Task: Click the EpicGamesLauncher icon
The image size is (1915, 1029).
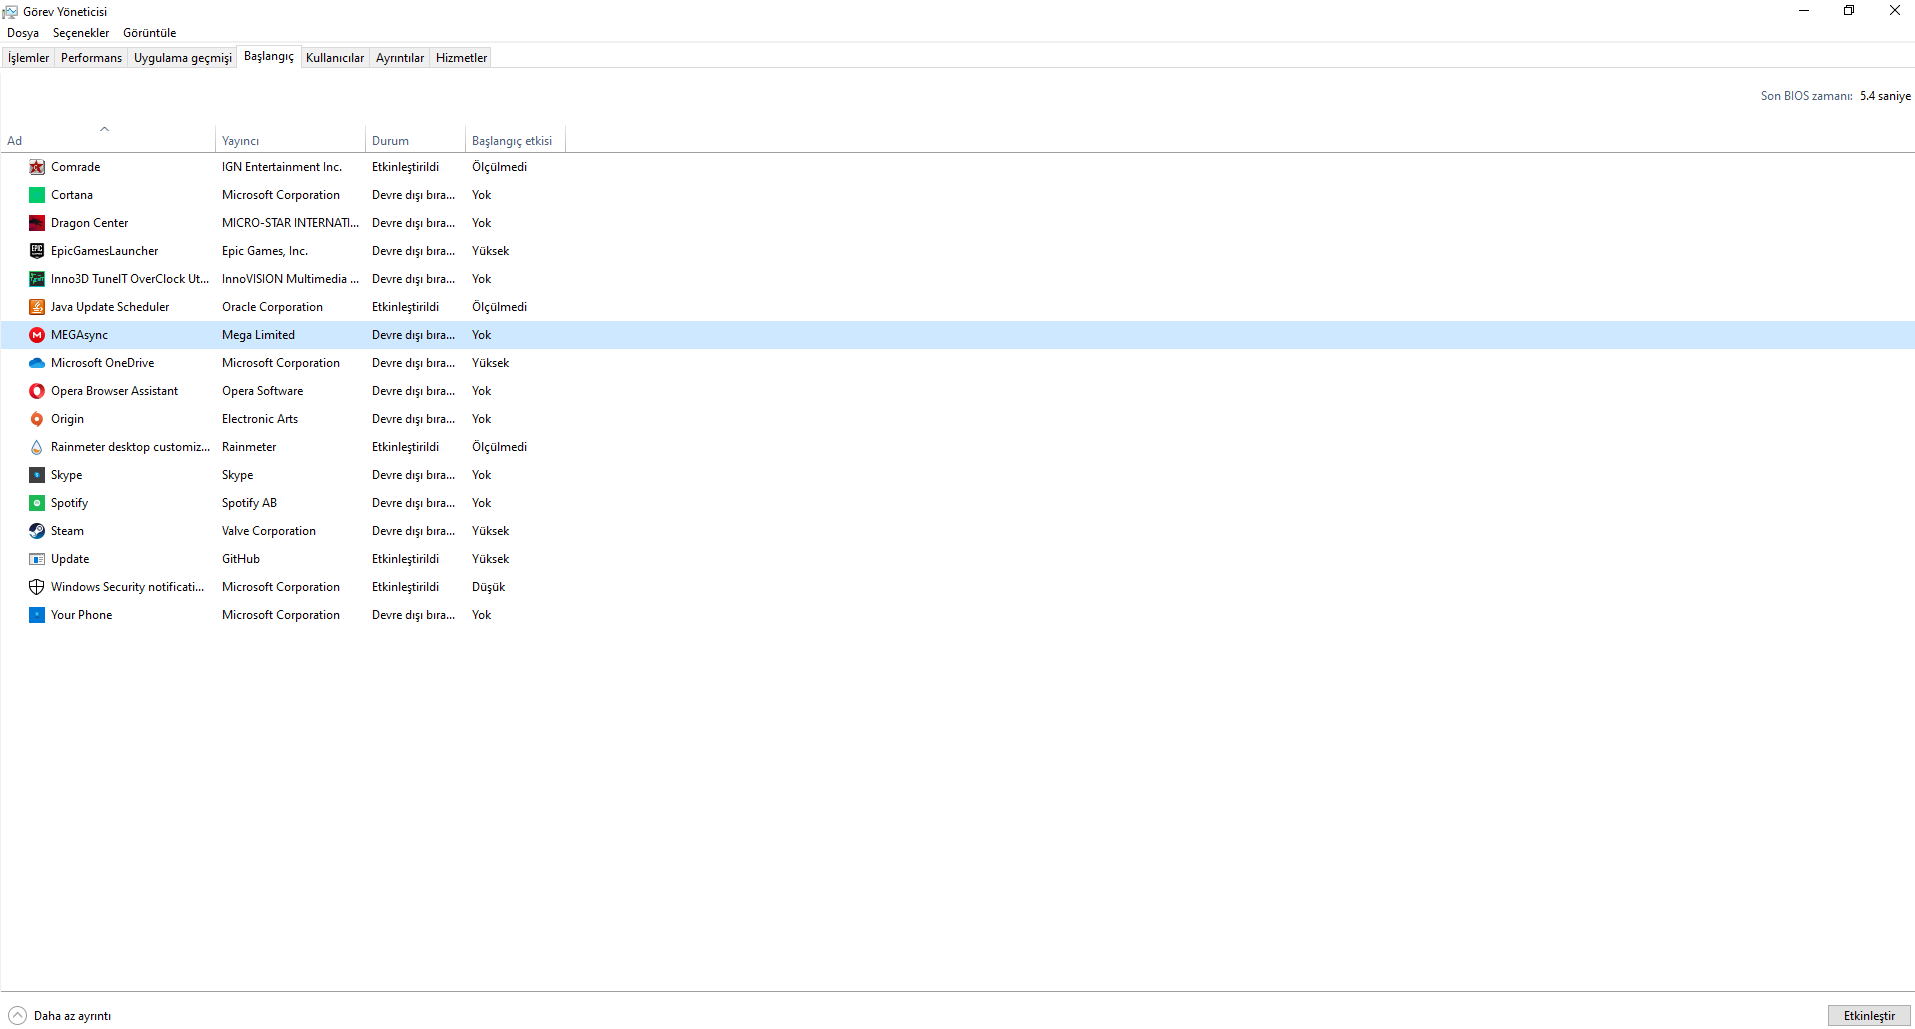Action: tap(37, 251)
